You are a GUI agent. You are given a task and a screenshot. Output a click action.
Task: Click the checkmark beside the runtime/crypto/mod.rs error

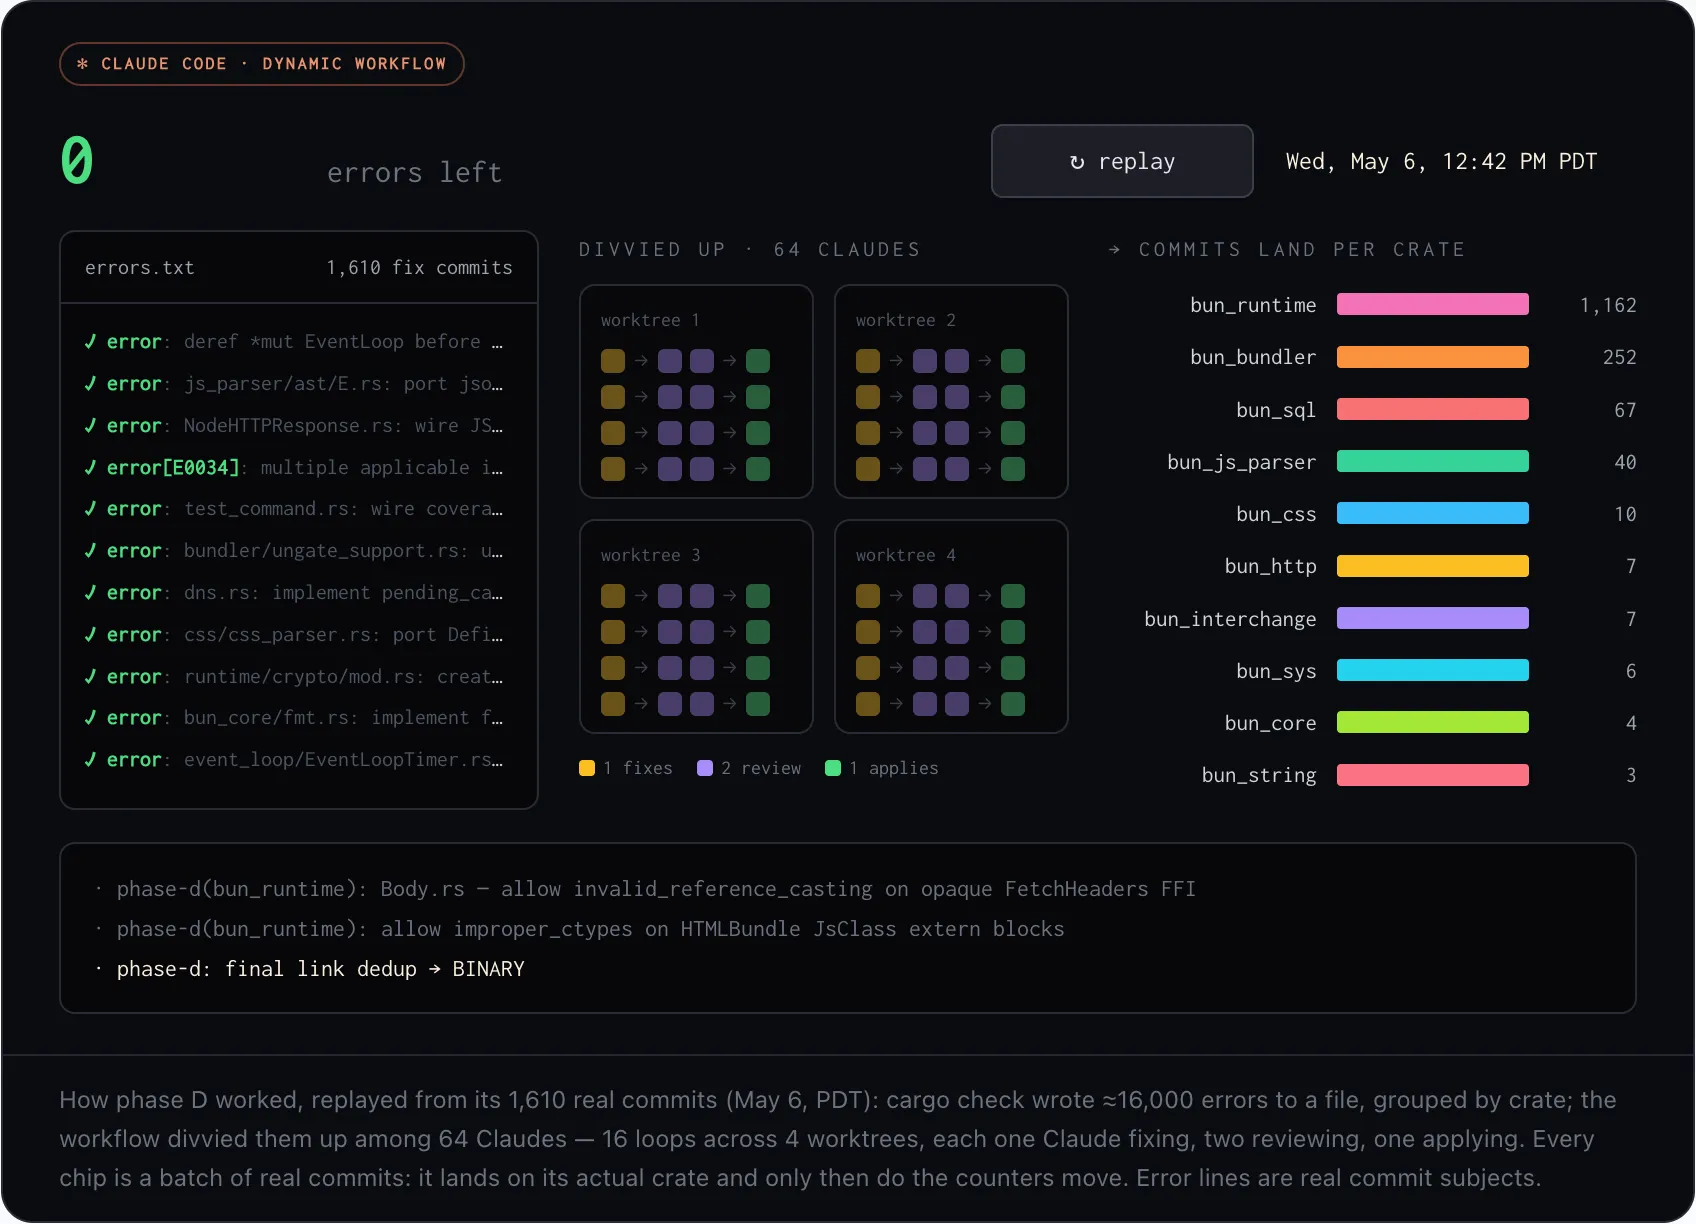(91, 677)
